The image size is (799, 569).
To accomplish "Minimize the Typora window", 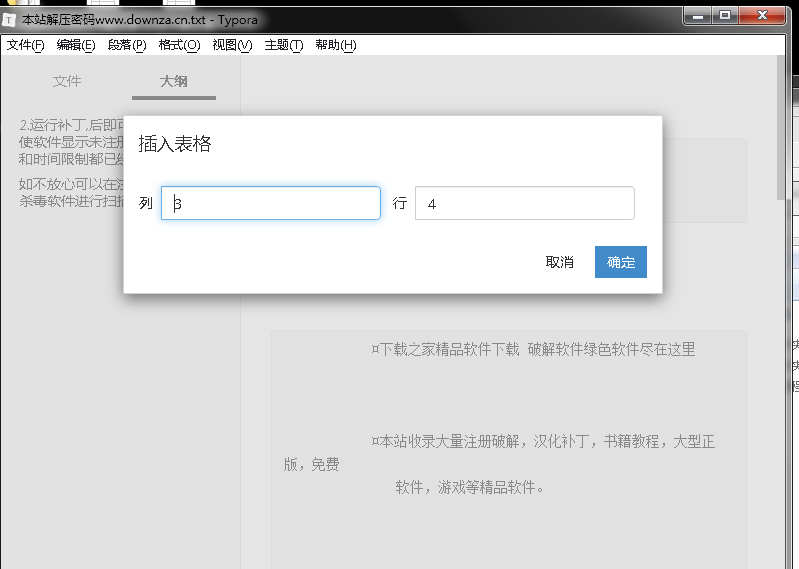I will (x=698, y=15).
